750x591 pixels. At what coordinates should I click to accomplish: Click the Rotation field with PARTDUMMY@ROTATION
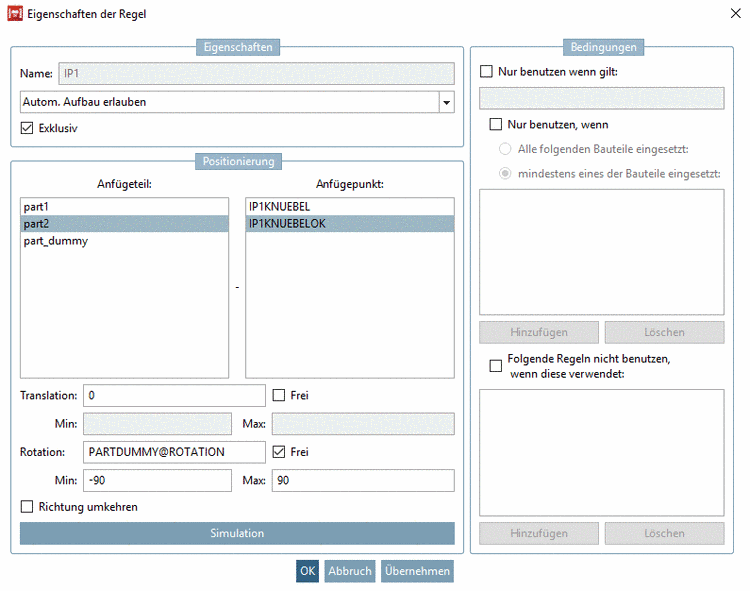tap(174, 452)
